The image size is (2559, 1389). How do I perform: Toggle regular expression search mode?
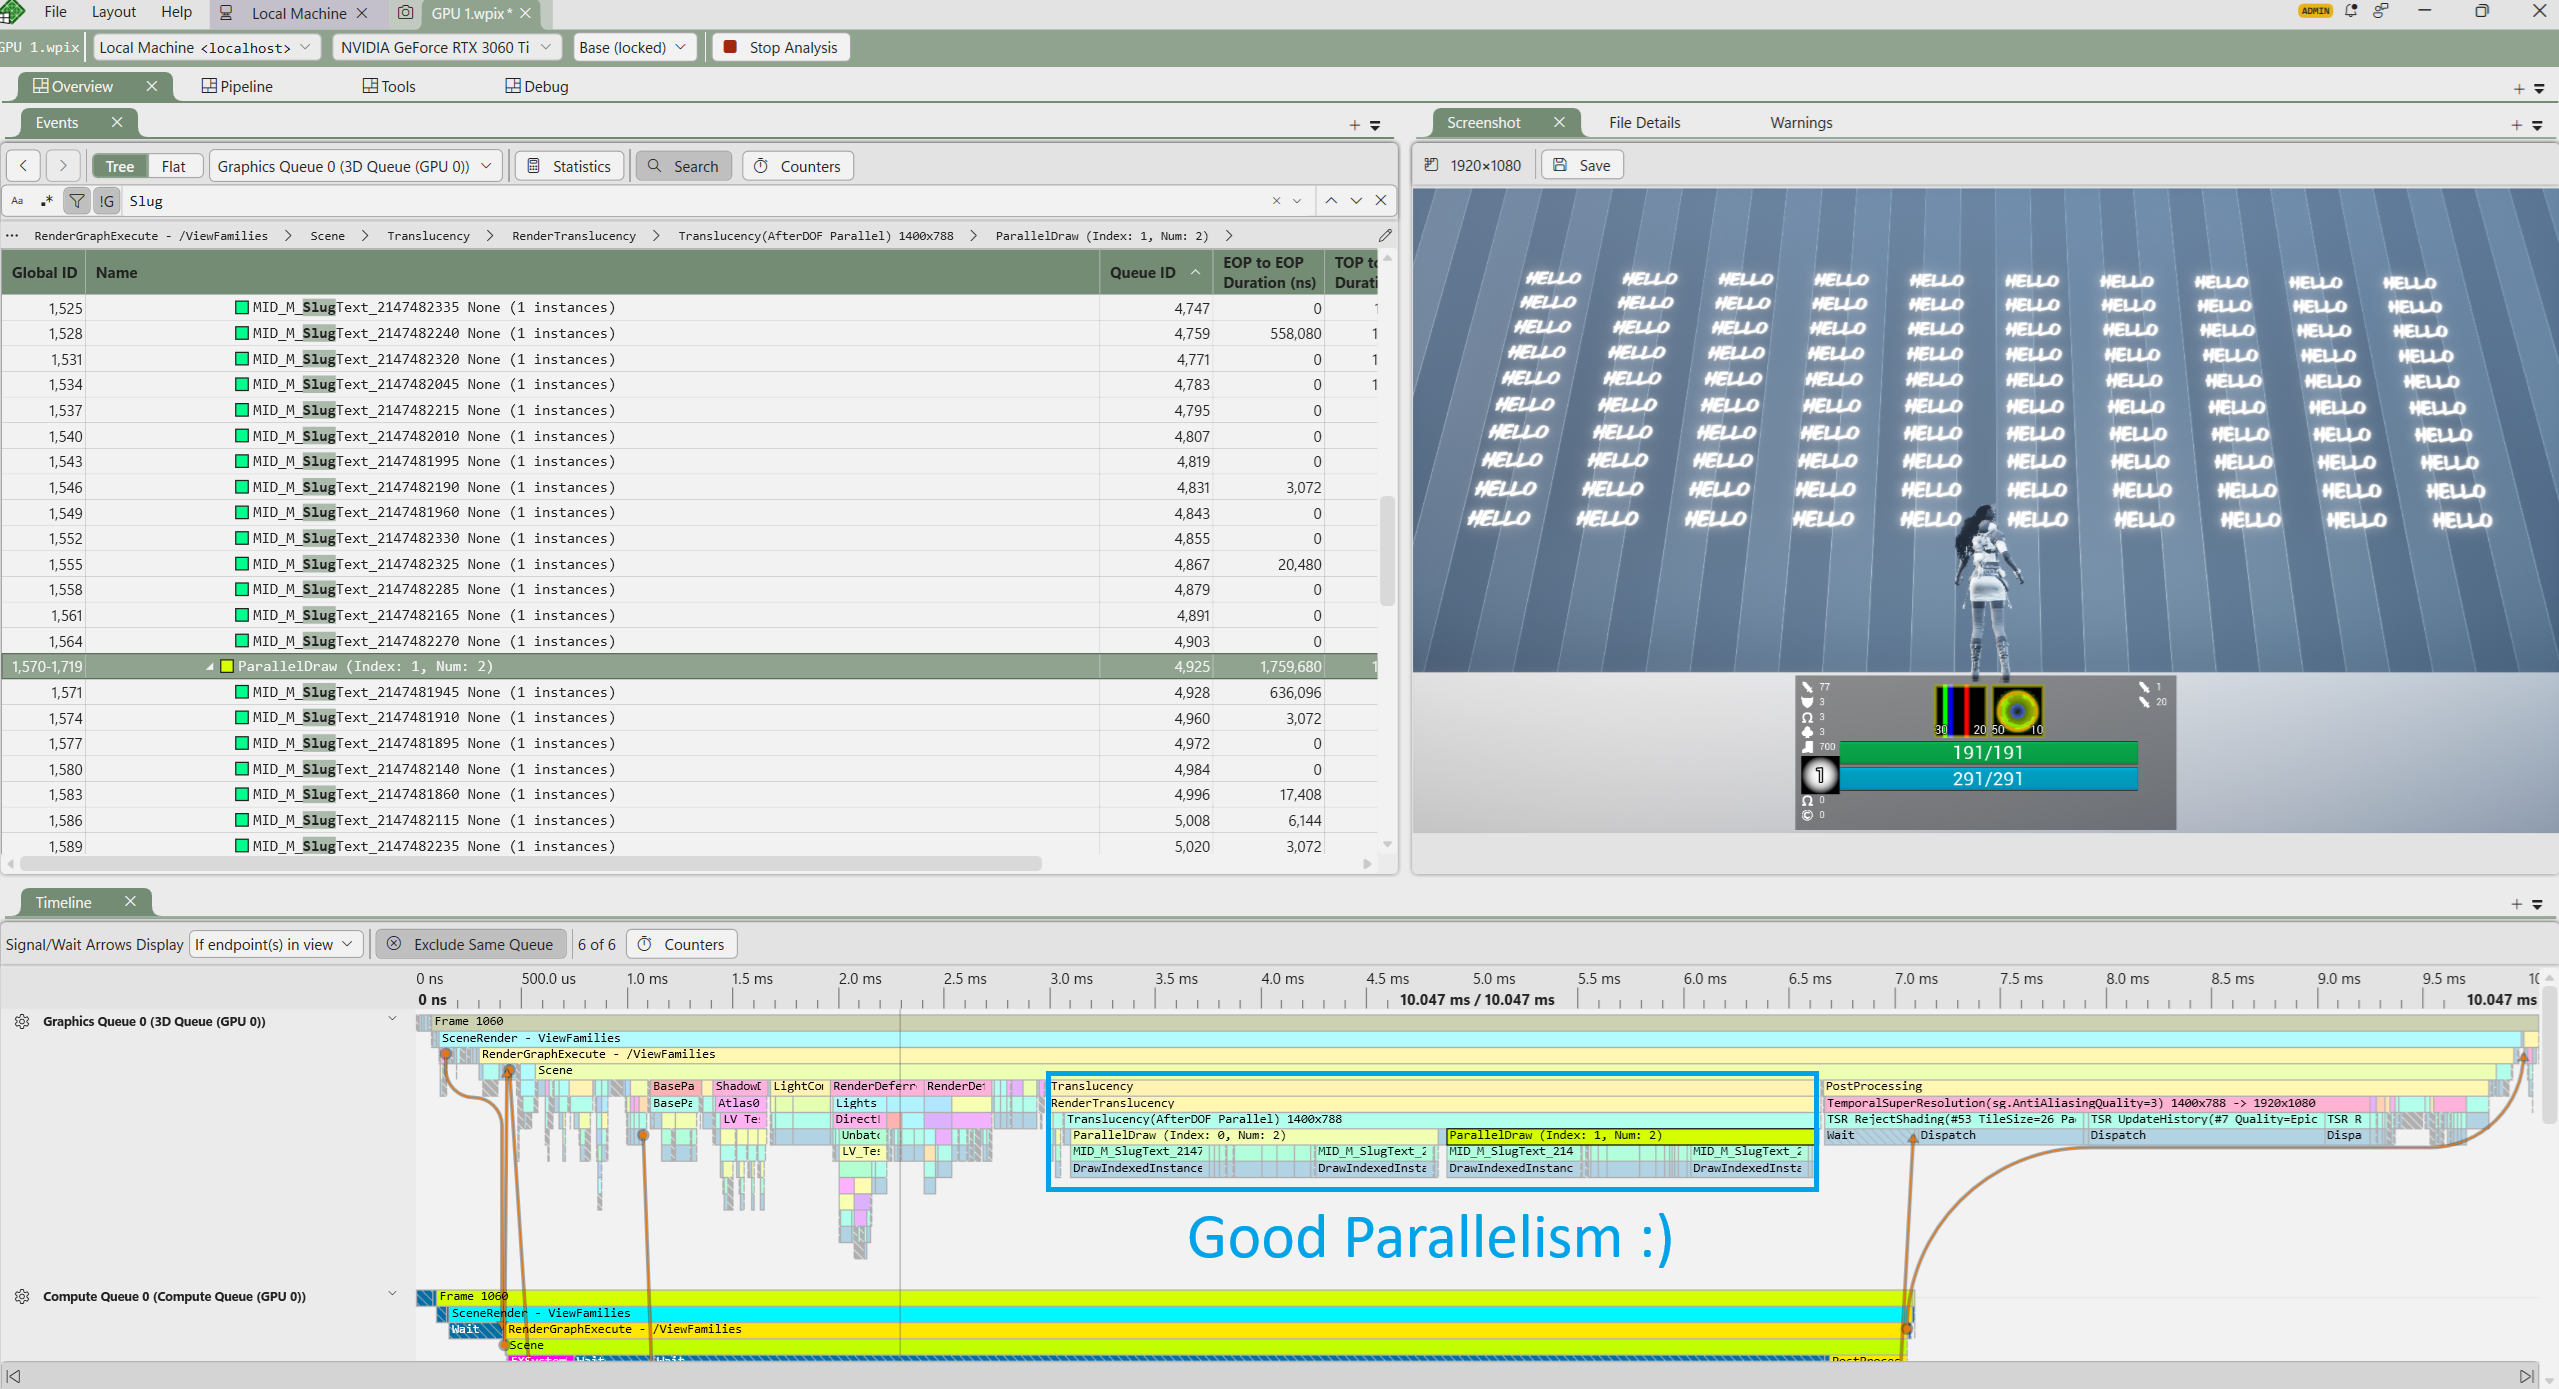[x=46, y=201]
